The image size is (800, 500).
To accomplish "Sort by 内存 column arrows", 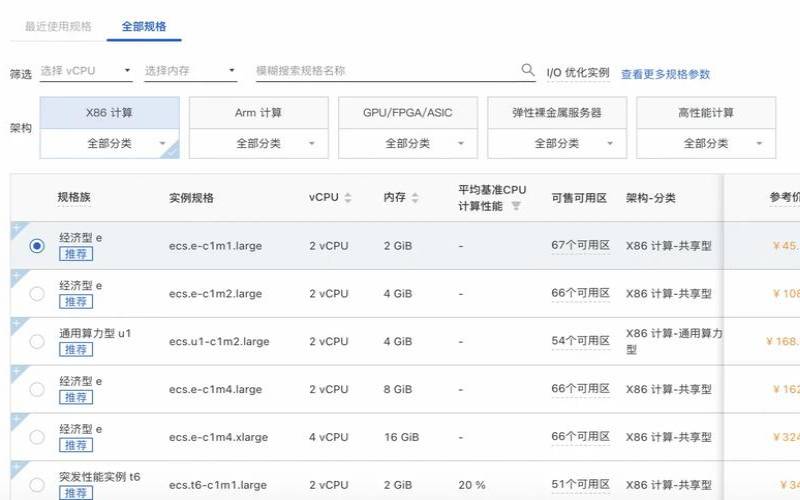I will click(415, 198).
